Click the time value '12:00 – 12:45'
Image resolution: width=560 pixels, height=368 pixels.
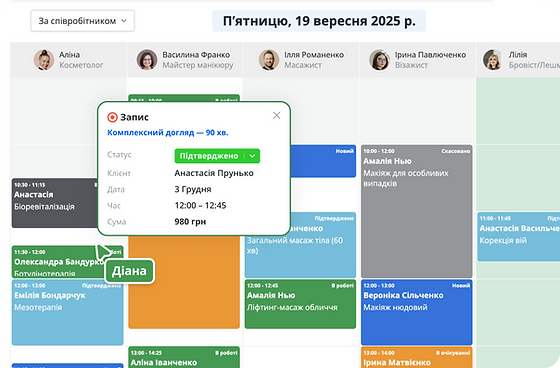pos(200,205)
